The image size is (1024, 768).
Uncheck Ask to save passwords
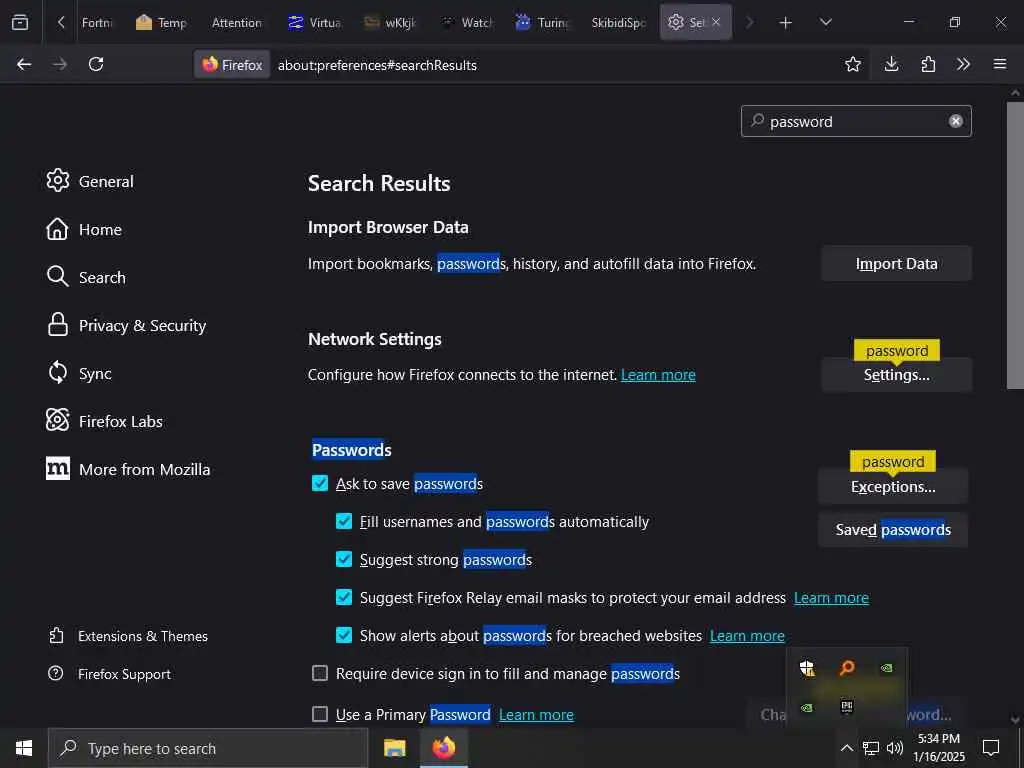tap(320, 483)
